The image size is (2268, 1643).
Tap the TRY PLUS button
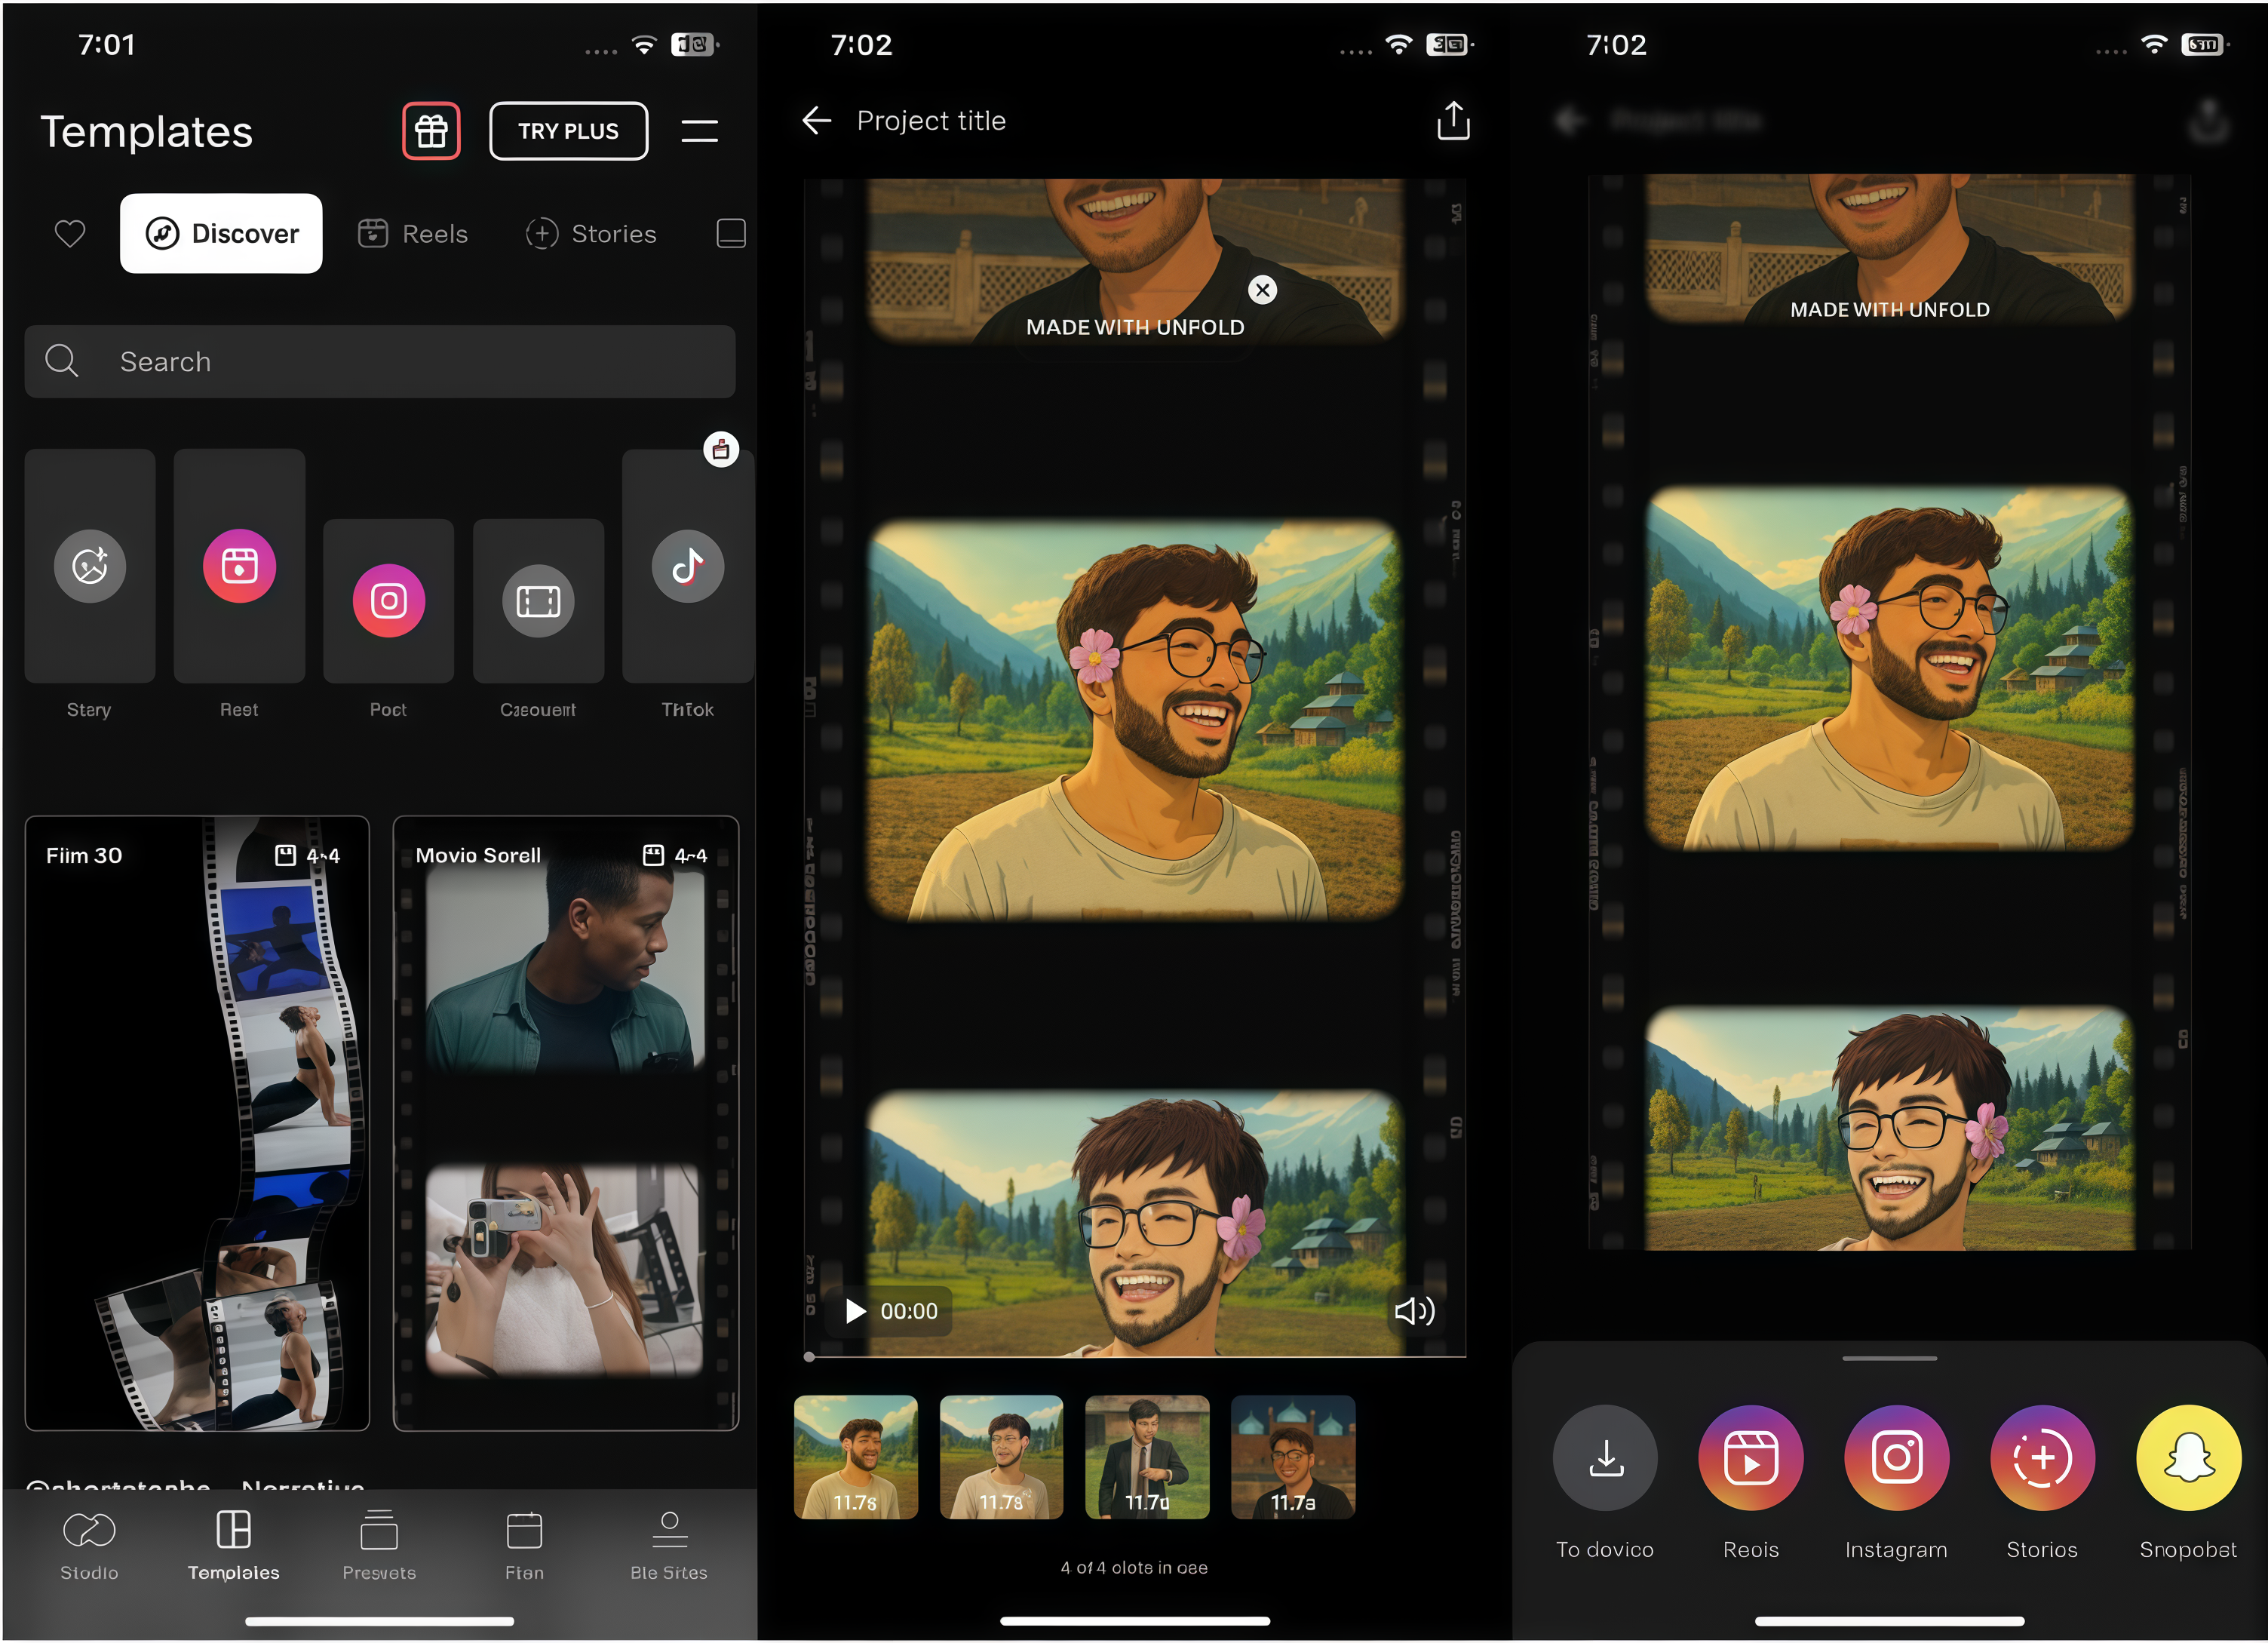click(568, 130)
